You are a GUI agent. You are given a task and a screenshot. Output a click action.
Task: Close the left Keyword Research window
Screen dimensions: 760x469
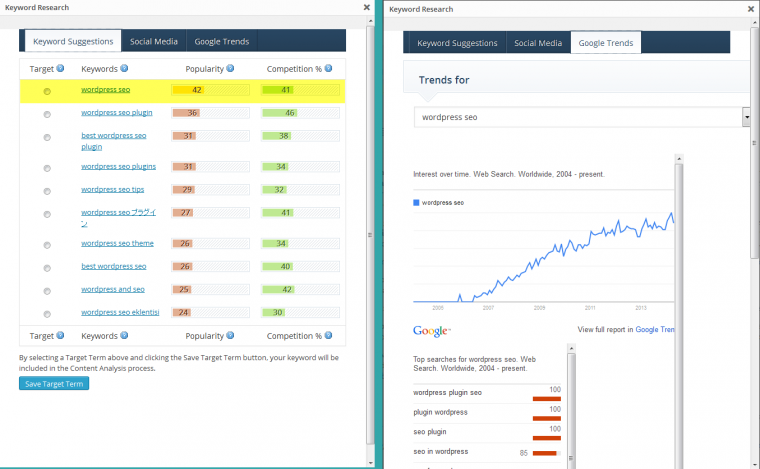(366, 7)
